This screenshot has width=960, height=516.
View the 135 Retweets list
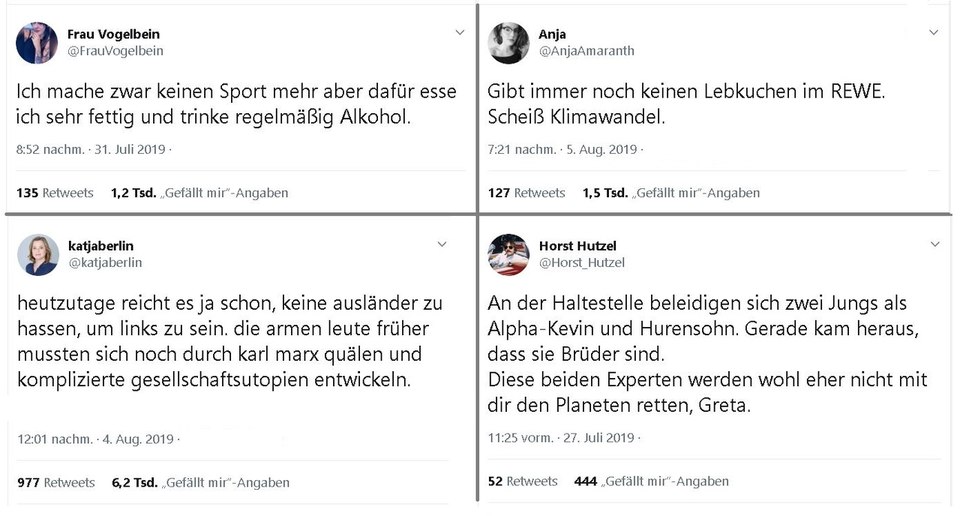54,193
